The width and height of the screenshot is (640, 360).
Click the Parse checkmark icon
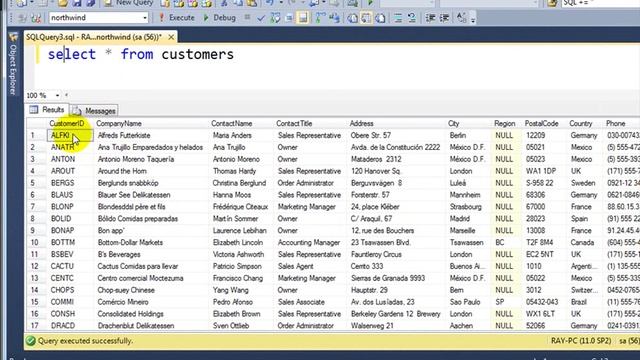[x=261, y=18]
